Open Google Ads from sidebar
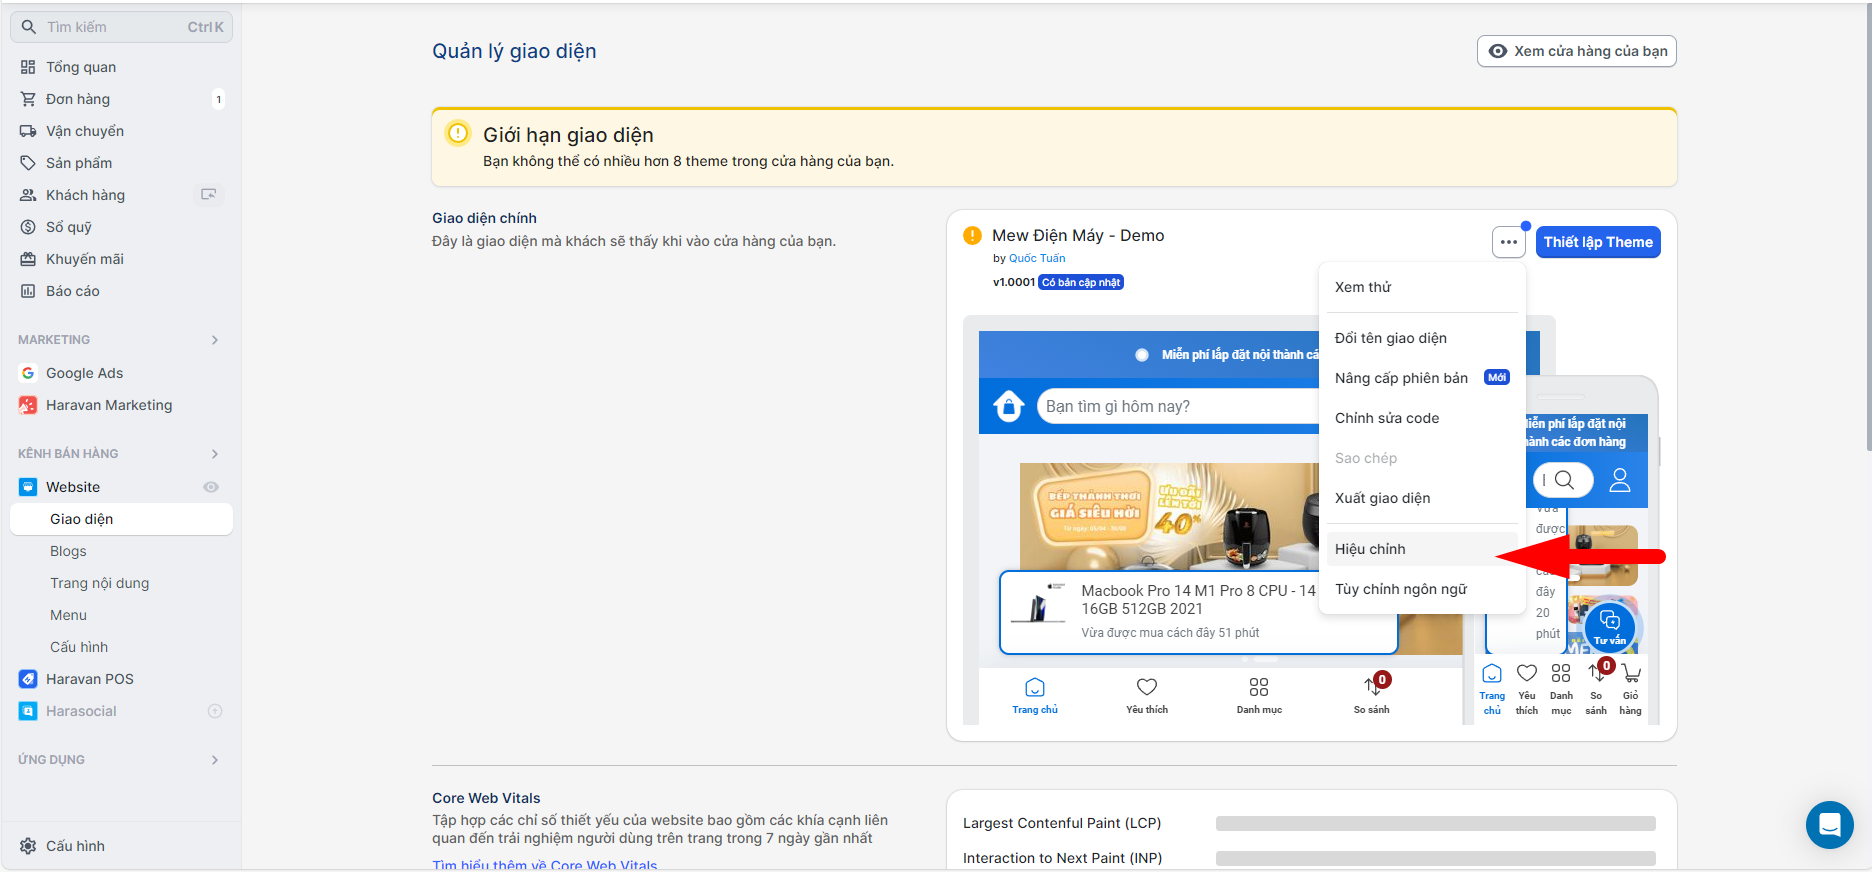 point(84,373)
